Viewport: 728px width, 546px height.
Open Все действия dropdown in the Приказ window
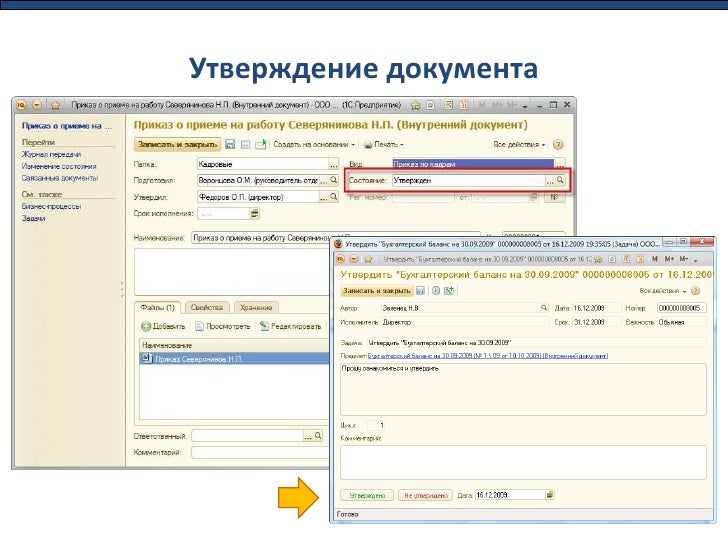pyautogui.click(x=519, y=144)
